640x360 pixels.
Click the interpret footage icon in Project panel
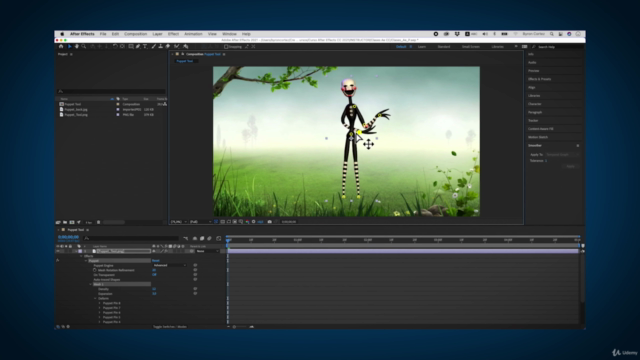(x=58, y=222)
